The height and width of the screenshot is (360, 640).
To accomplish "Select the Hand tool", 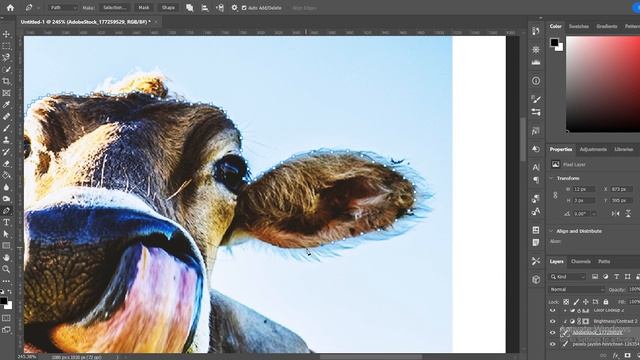I will pyautogui.click(x=6, y=258).
